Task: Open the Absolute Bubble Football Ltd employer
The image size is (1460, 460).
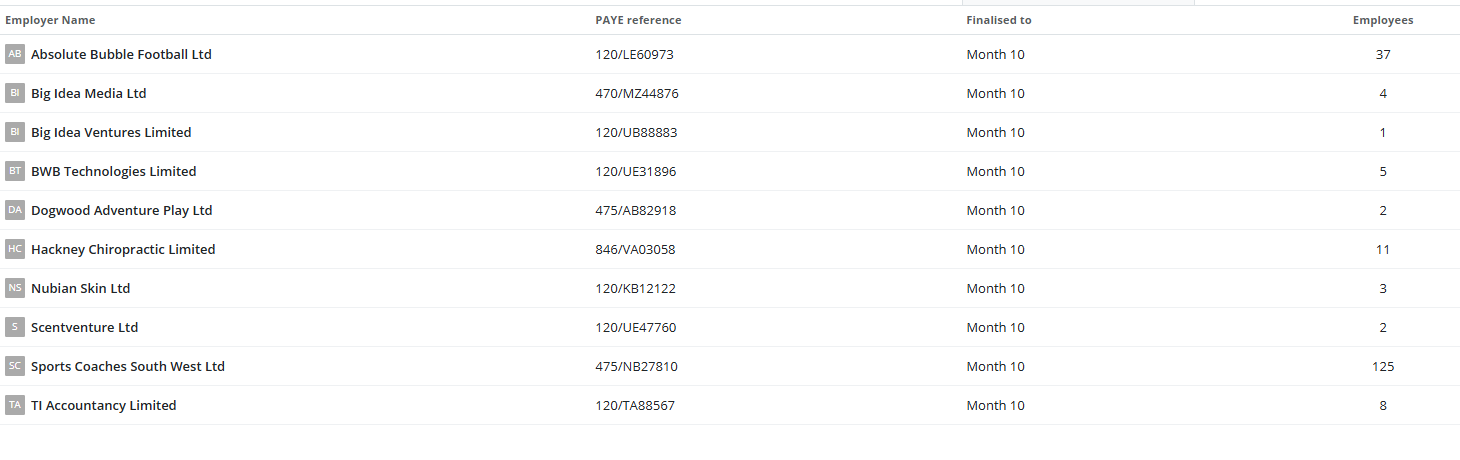Action: (x=121, y=54)
